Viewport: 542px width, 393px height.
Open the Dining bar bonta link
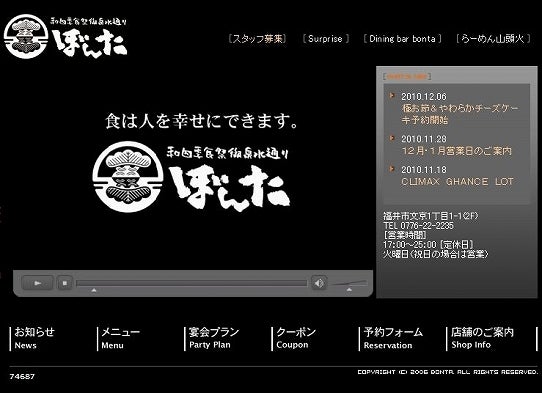pyautogui.click(x=402, y=39)
